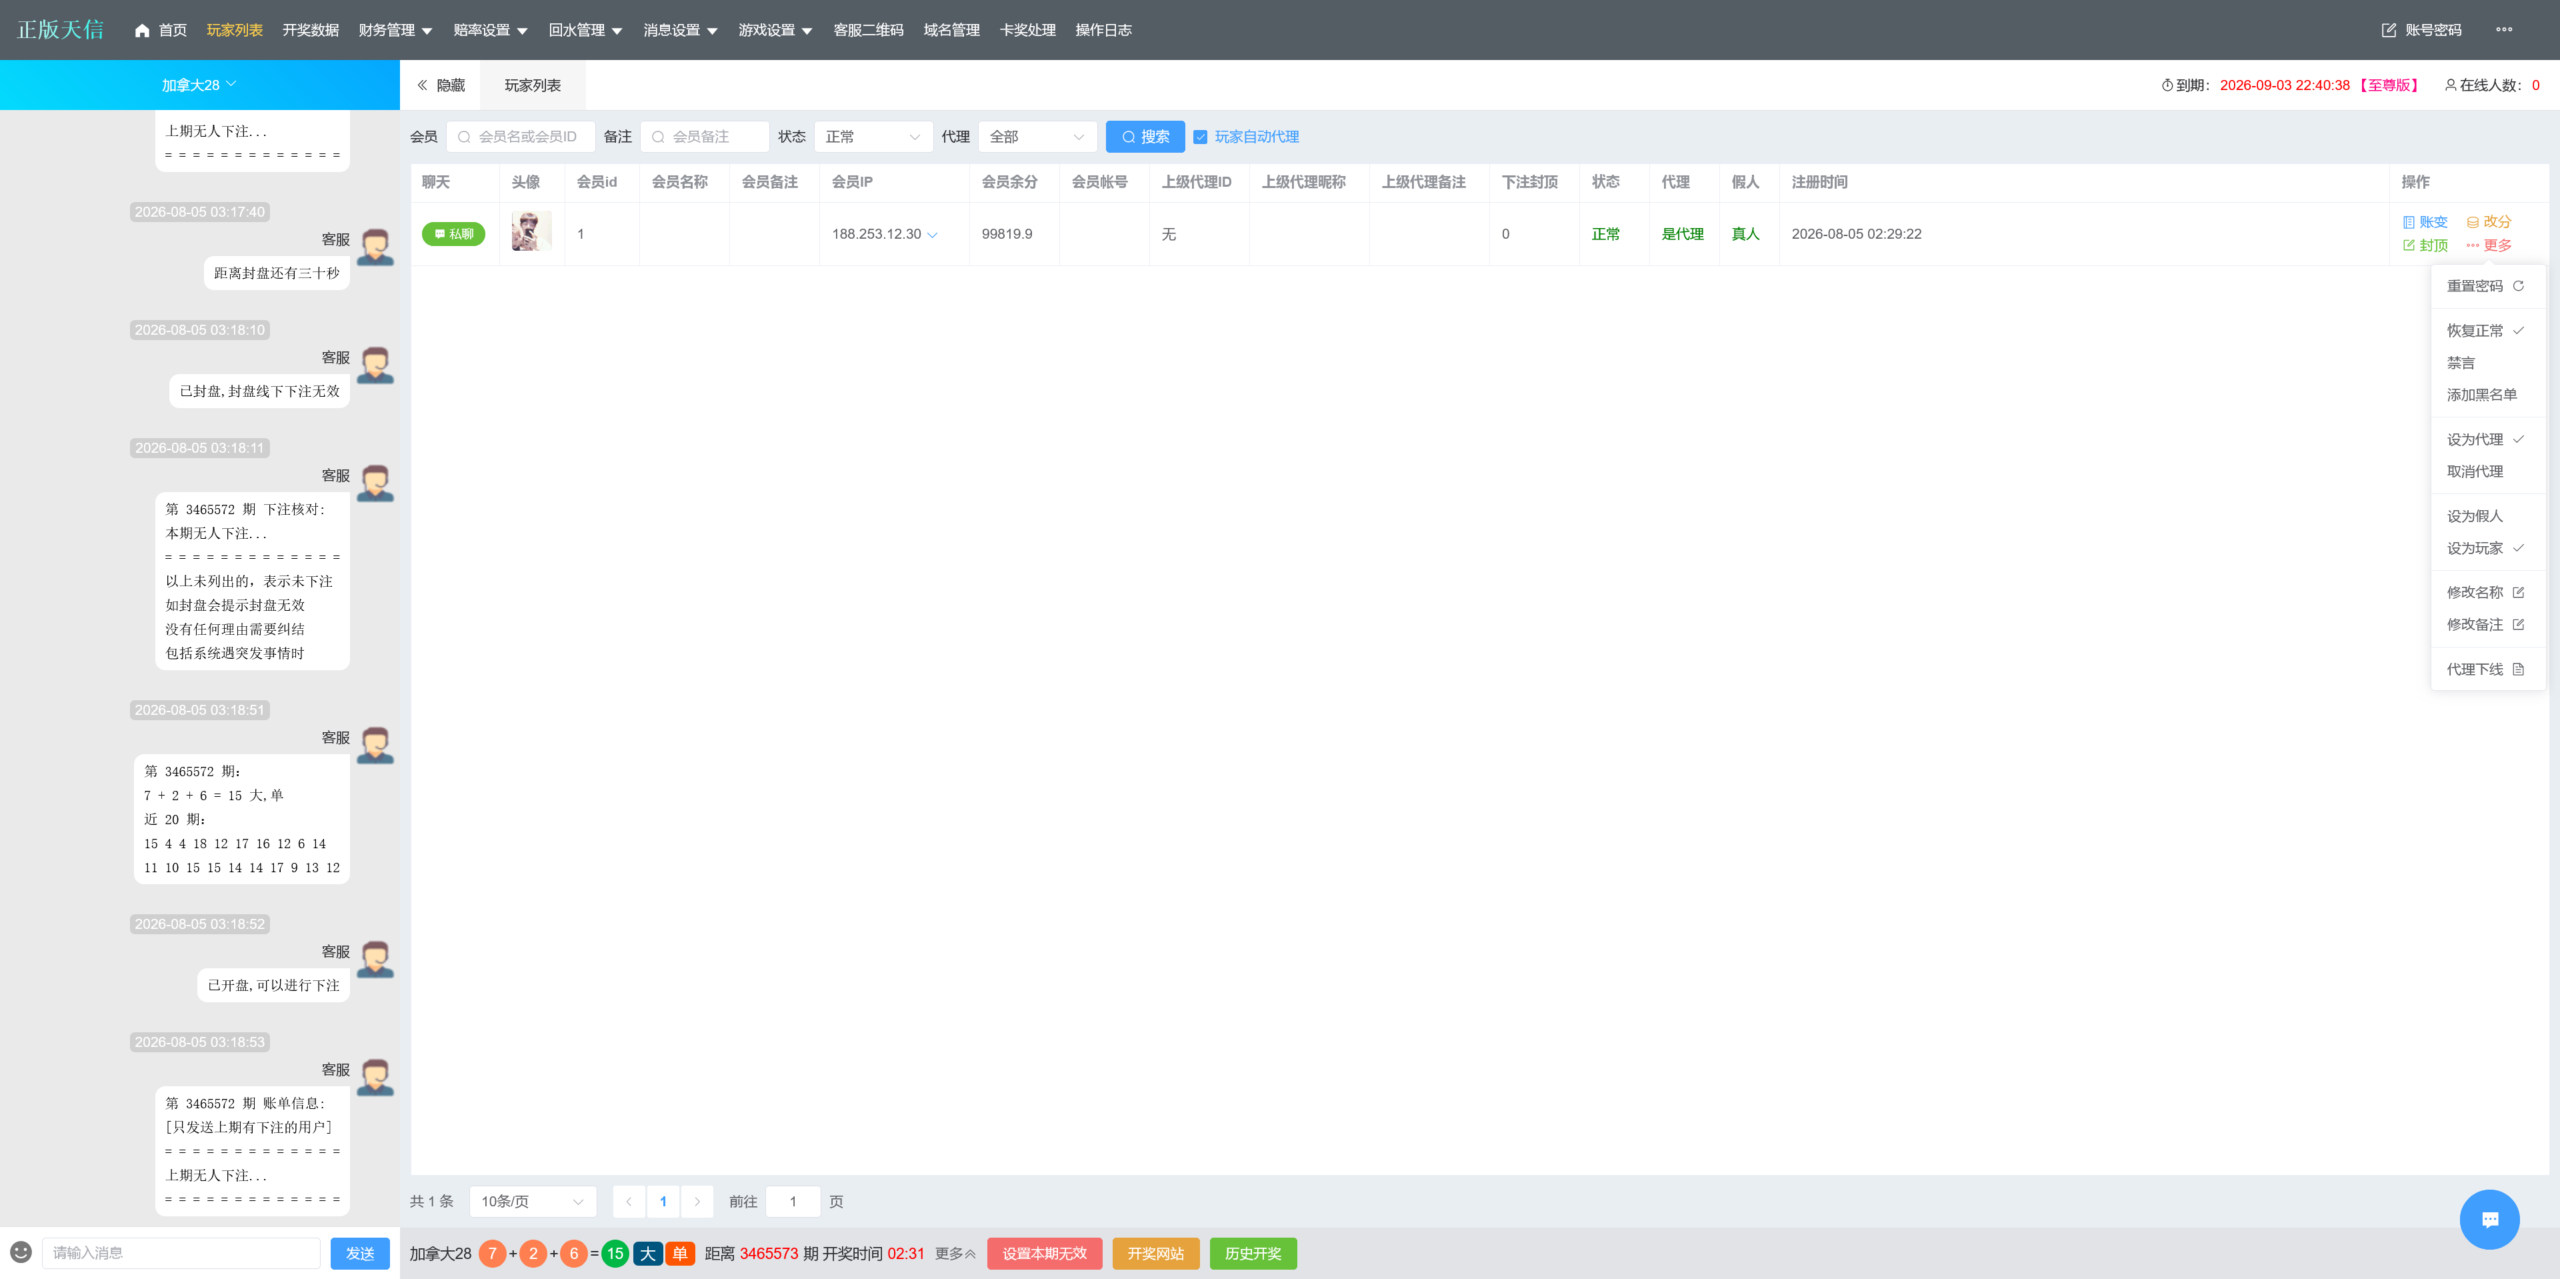Open 卡奖处理 in top navigation
The width and height of the screenshot is (2560, 1279).
click(x=1027, y=30)
